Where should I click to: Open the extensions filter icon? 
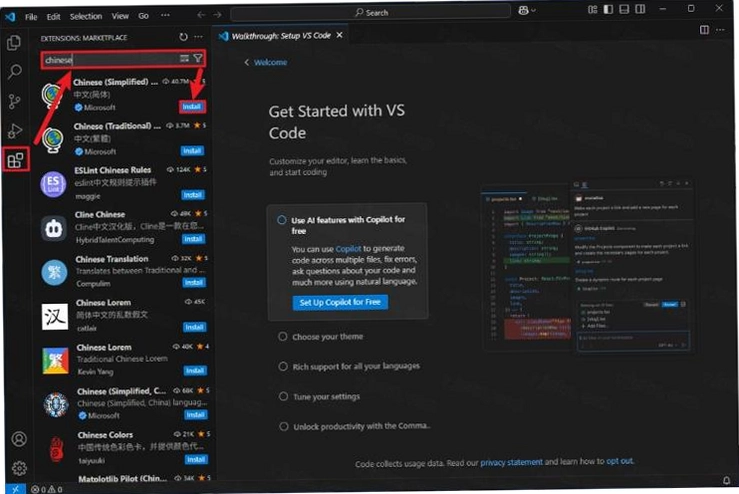click(x=197, y=58)
